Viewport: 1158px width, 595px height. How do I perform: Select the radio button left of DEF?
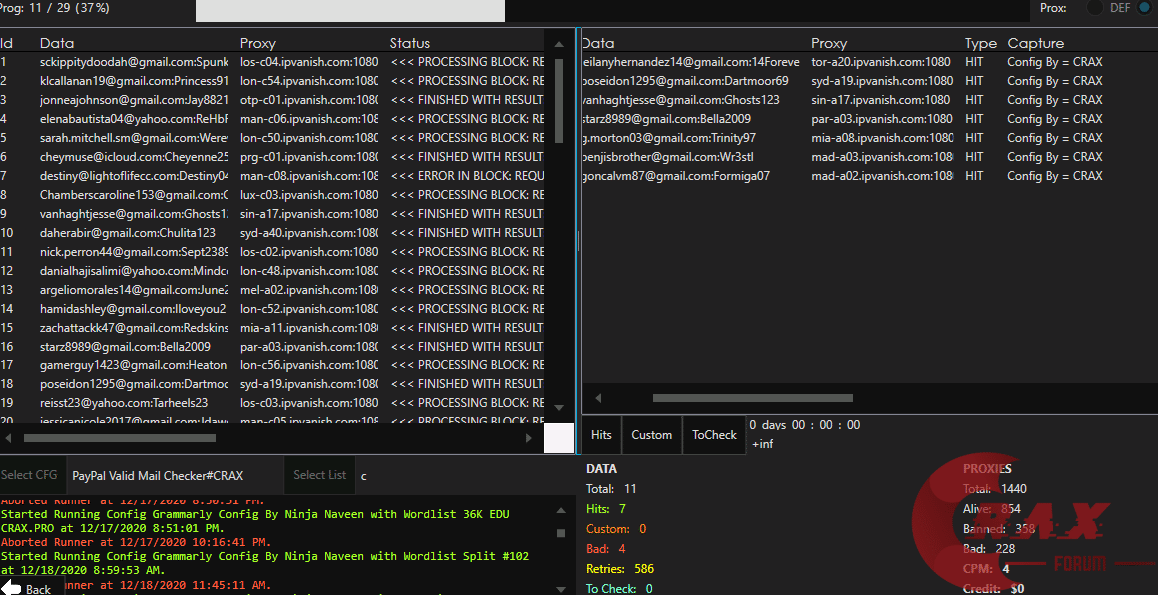1095,8
